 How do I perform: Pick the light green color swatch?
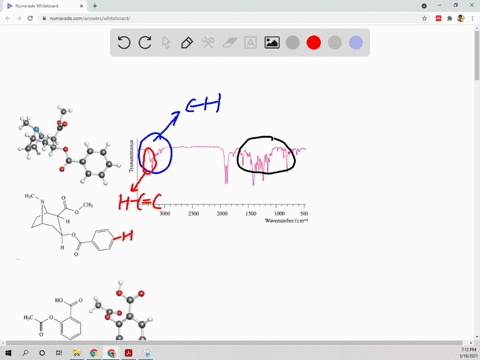click(335, 43)
